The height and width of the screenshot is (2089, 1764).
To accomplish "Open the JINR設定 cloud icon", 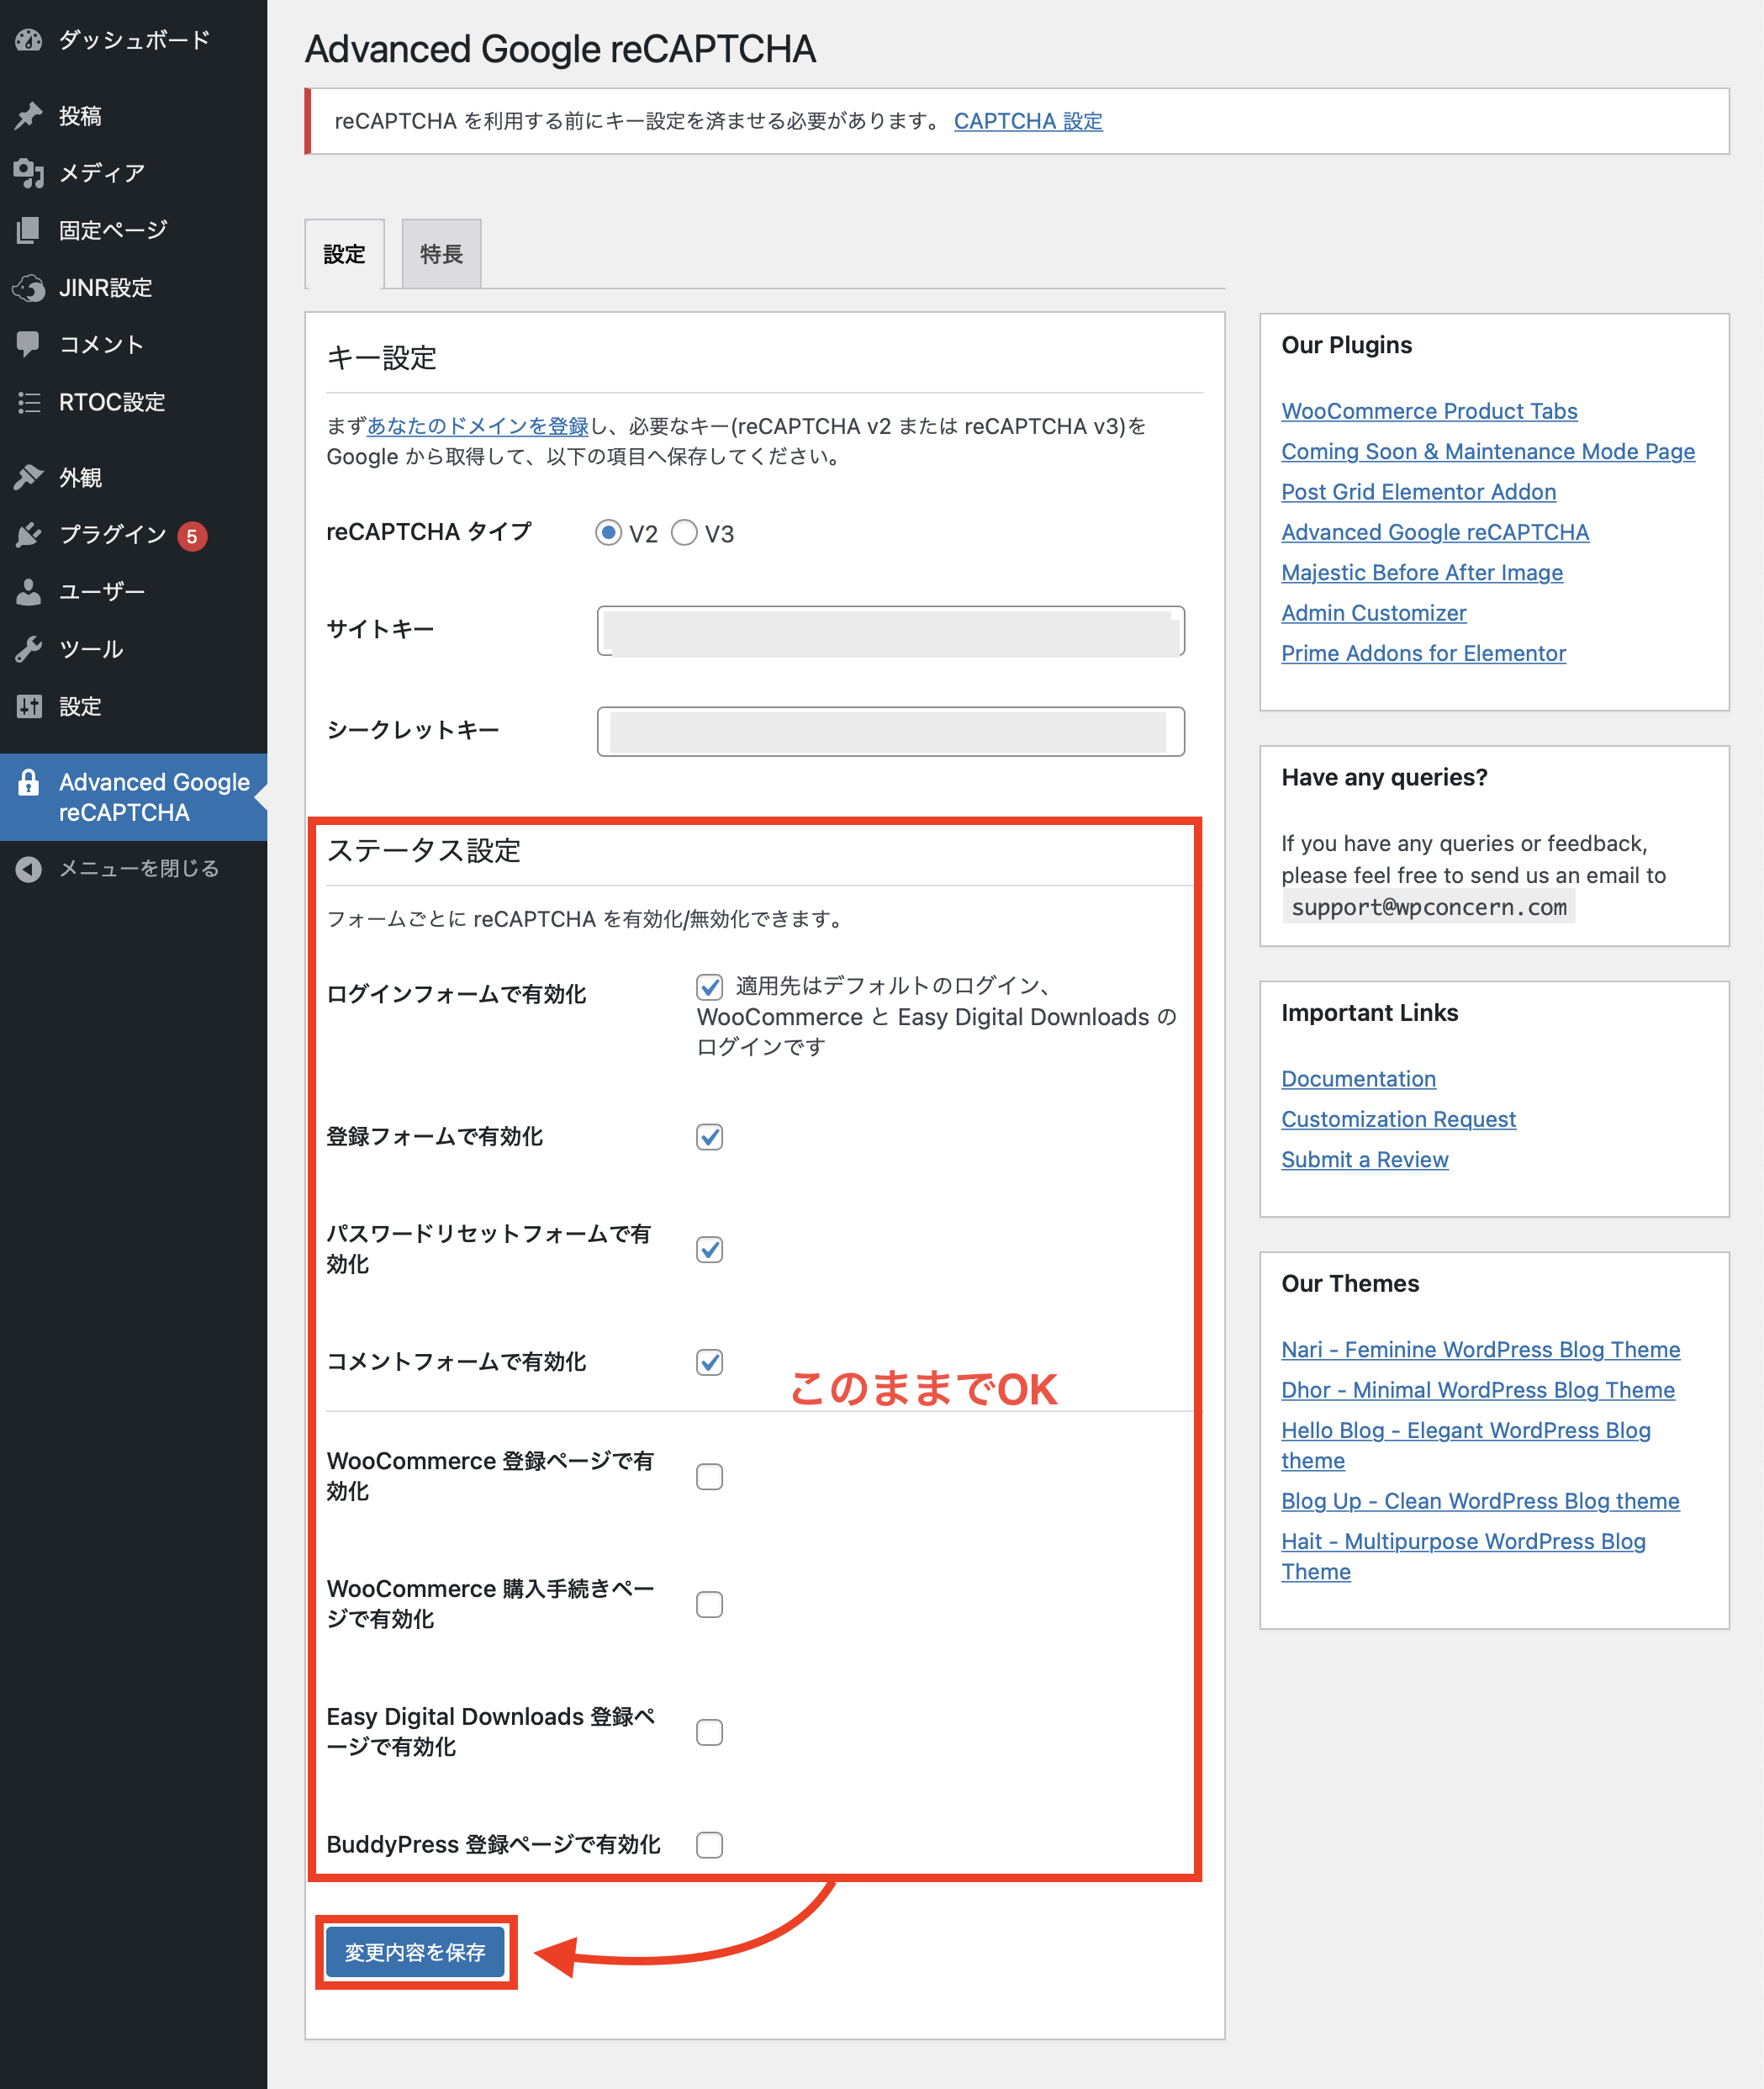I will [29, 287].
